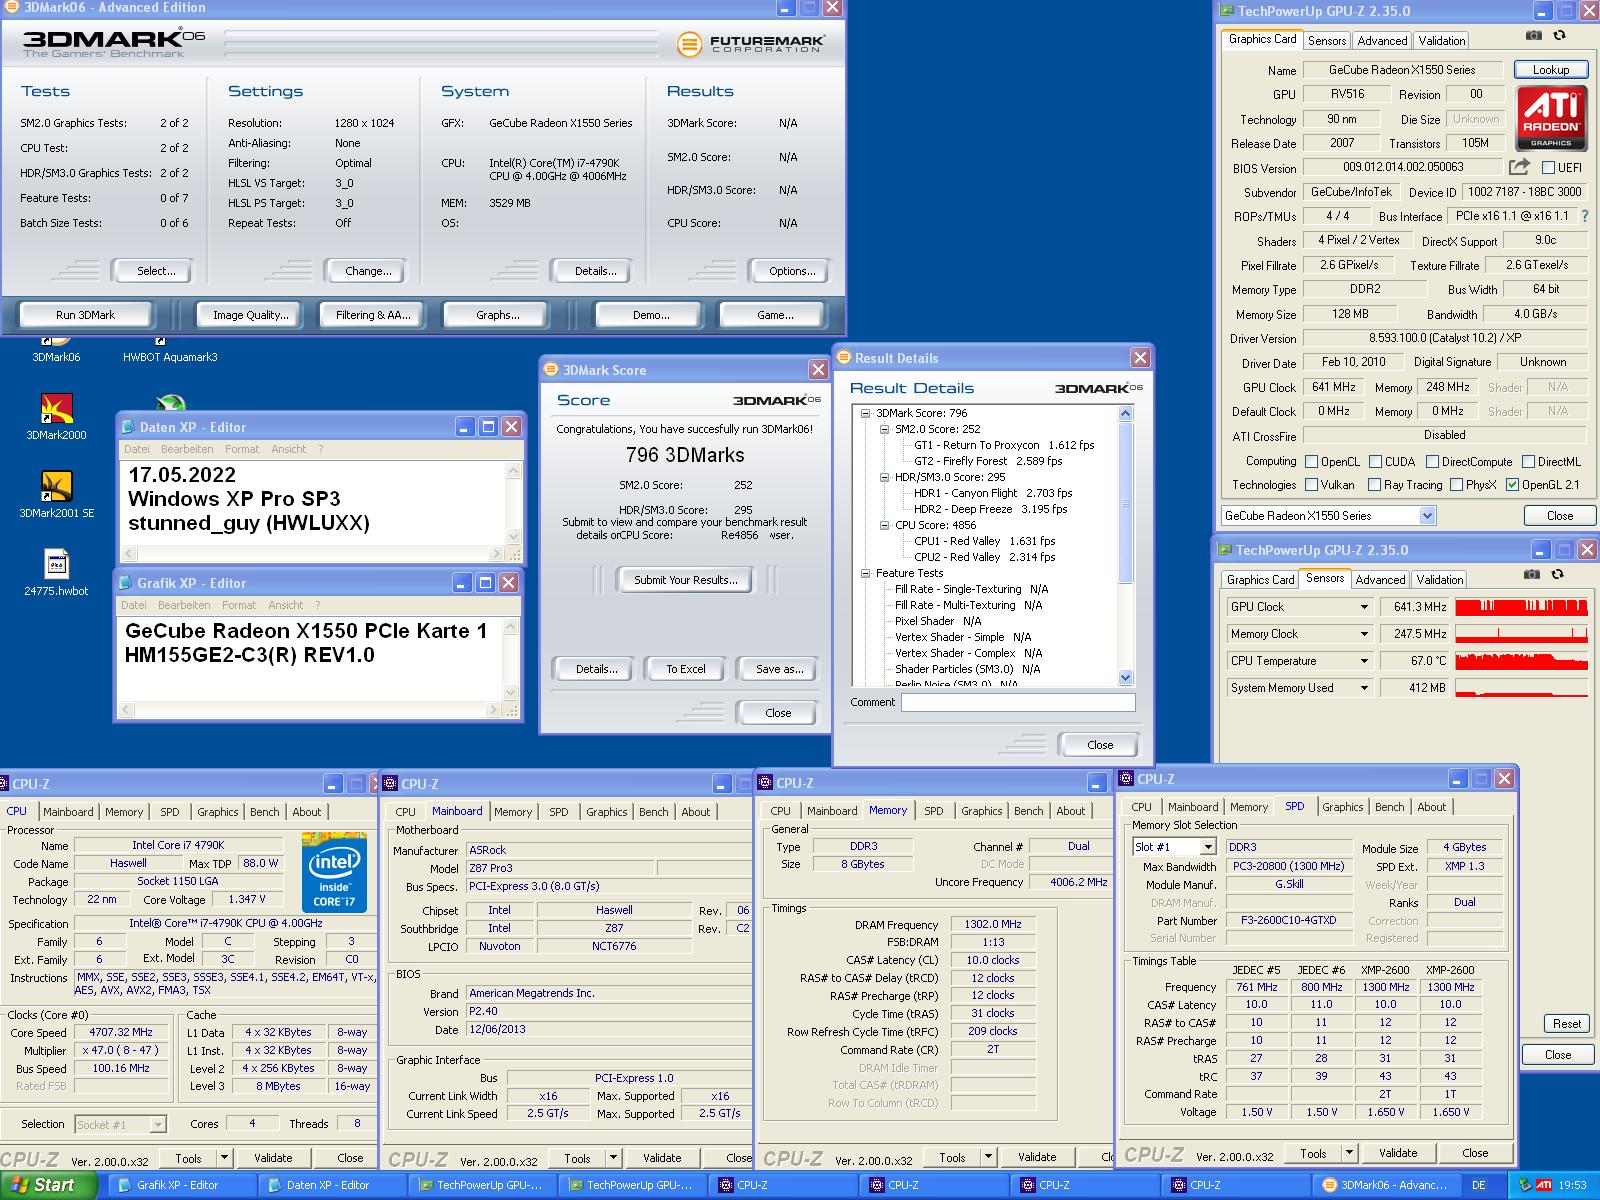Click the Run 3DMark button
Viewport: 1600px width, 1200px height.
(x=86, y=315)
